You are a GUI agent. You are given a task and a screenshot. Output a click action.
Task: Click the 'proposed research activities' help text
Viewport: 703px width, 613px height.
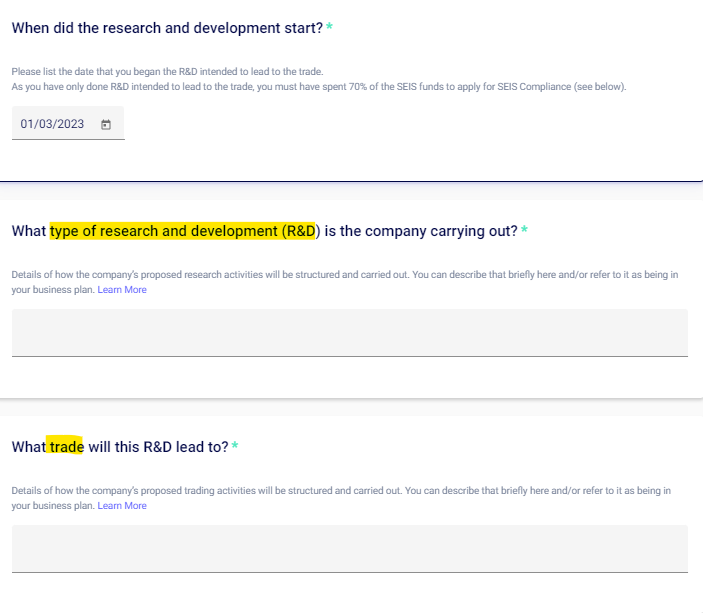[x=345, y=282]
